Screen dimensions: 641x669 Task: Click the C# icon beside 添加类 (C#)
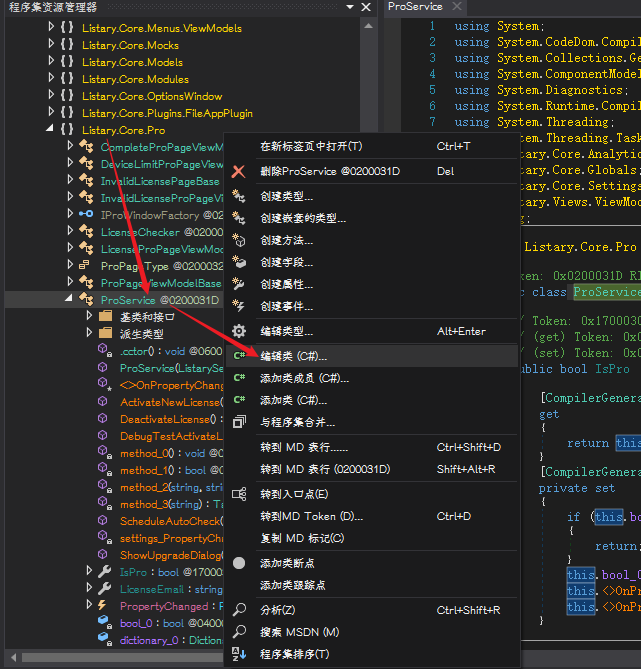pos(239,400)
